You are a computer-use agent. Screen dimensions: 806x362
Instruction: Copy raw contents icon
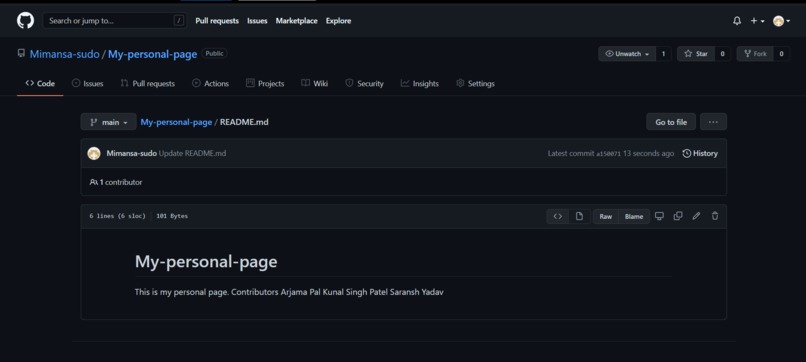[x=678, y=216]
